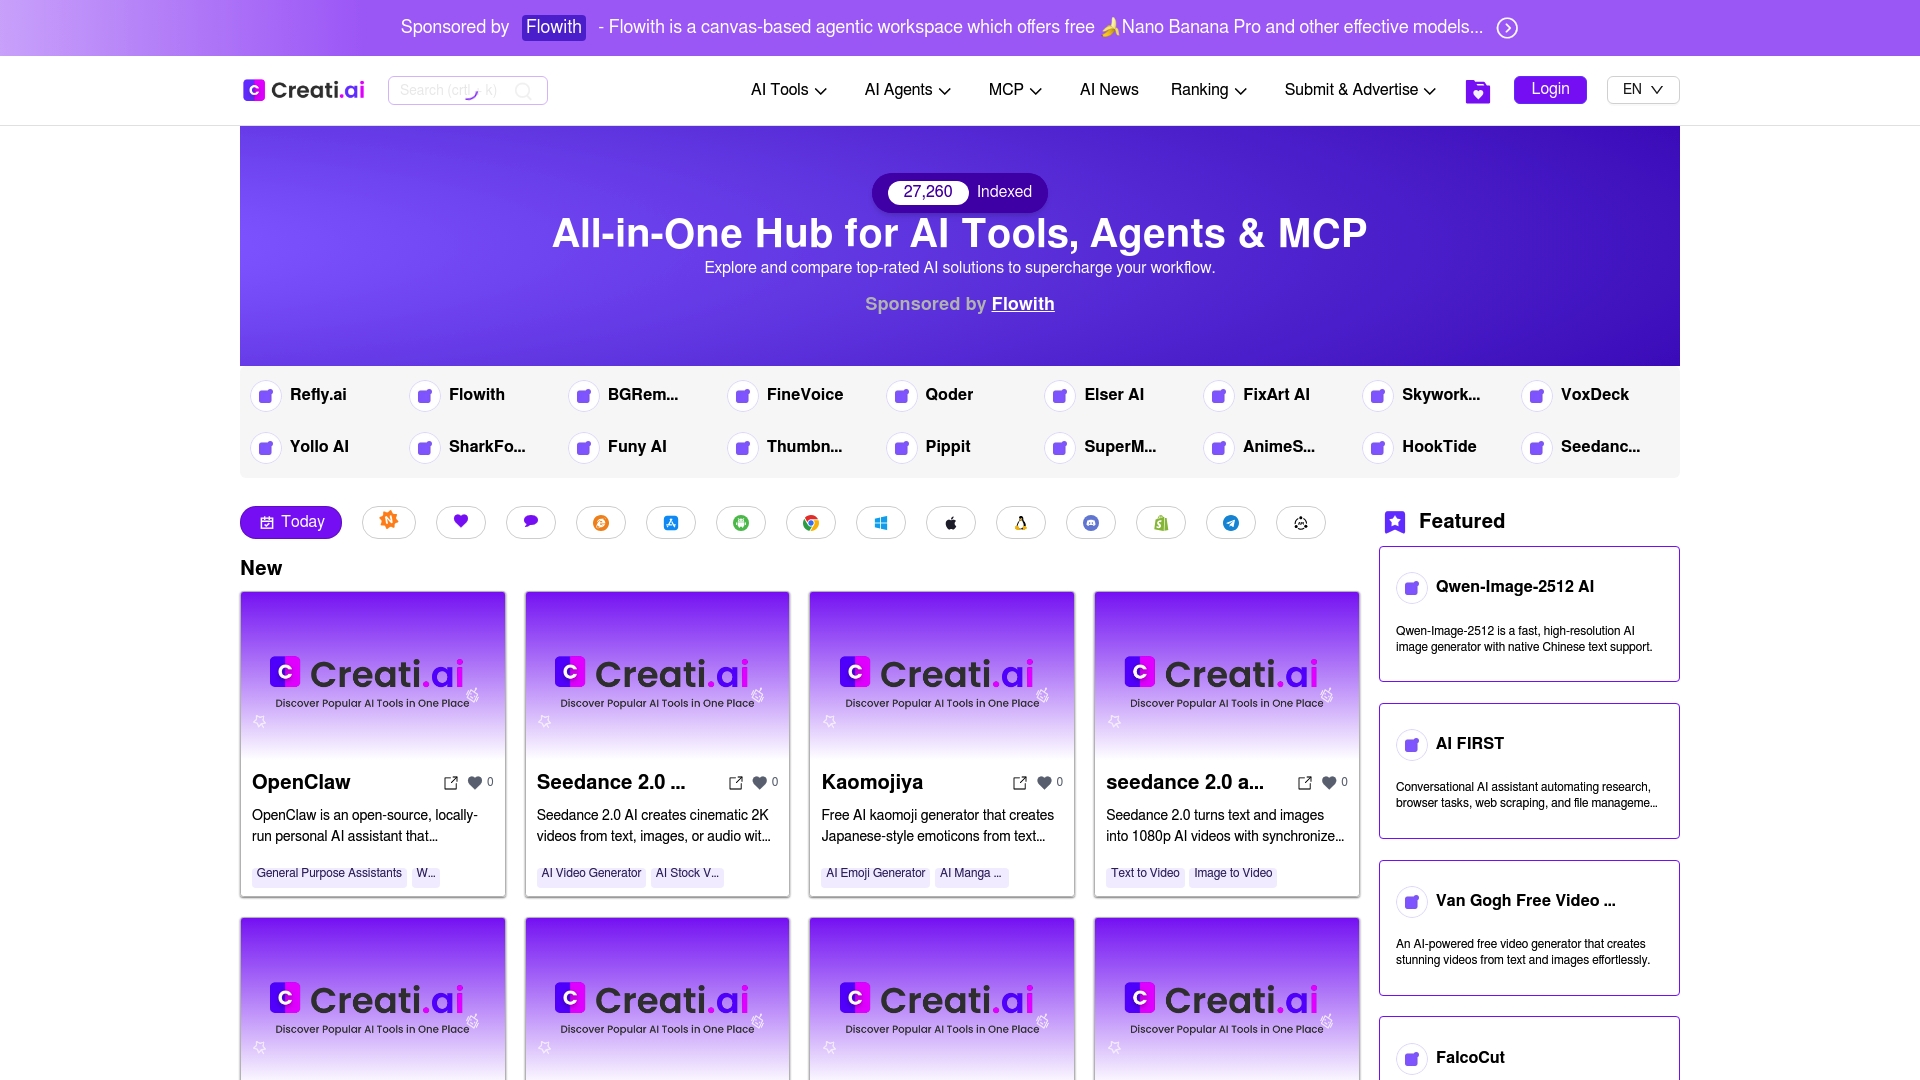Click inside the search field
This screenshot has width=1920, height=1080.
[455, 90]
